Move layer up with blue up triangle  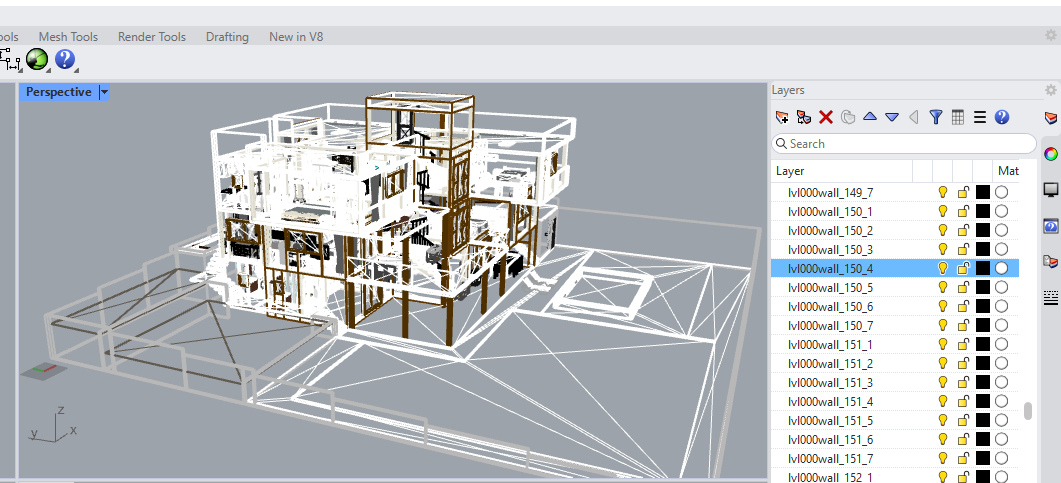click(870, 116)
